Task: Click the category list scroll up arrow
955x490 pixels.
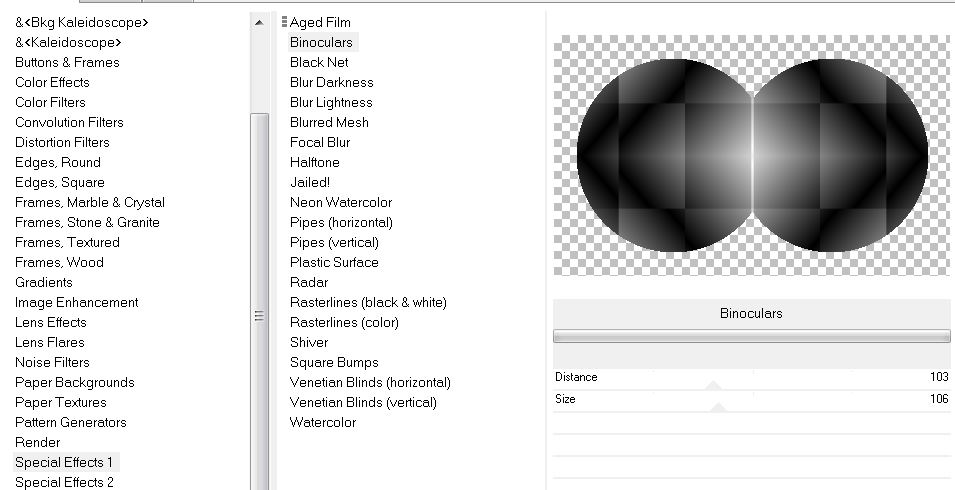Action: 259,23
